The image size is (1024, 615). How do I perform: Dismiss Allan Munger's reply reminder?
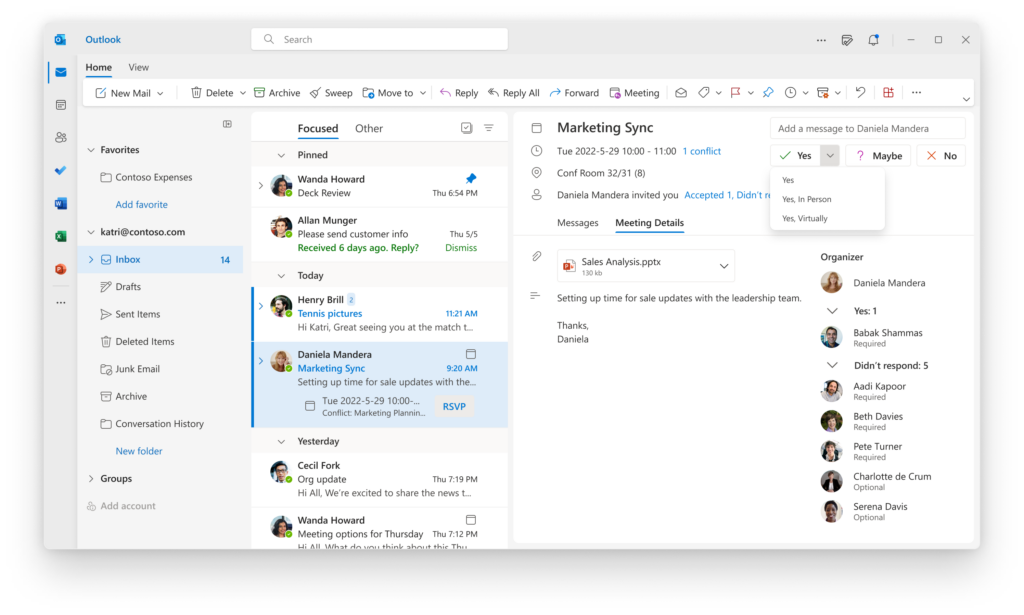point(460,247)
